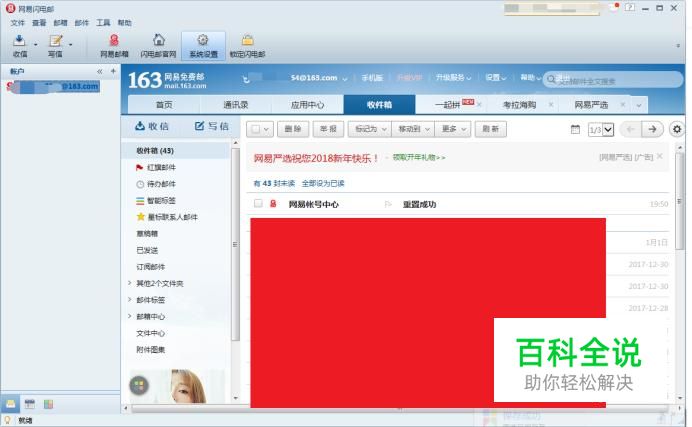The height and width of the screenshot is (427, 692).
Task: Switch to calendar view icon in bottom-left bar
Action: tap(30, 404)
